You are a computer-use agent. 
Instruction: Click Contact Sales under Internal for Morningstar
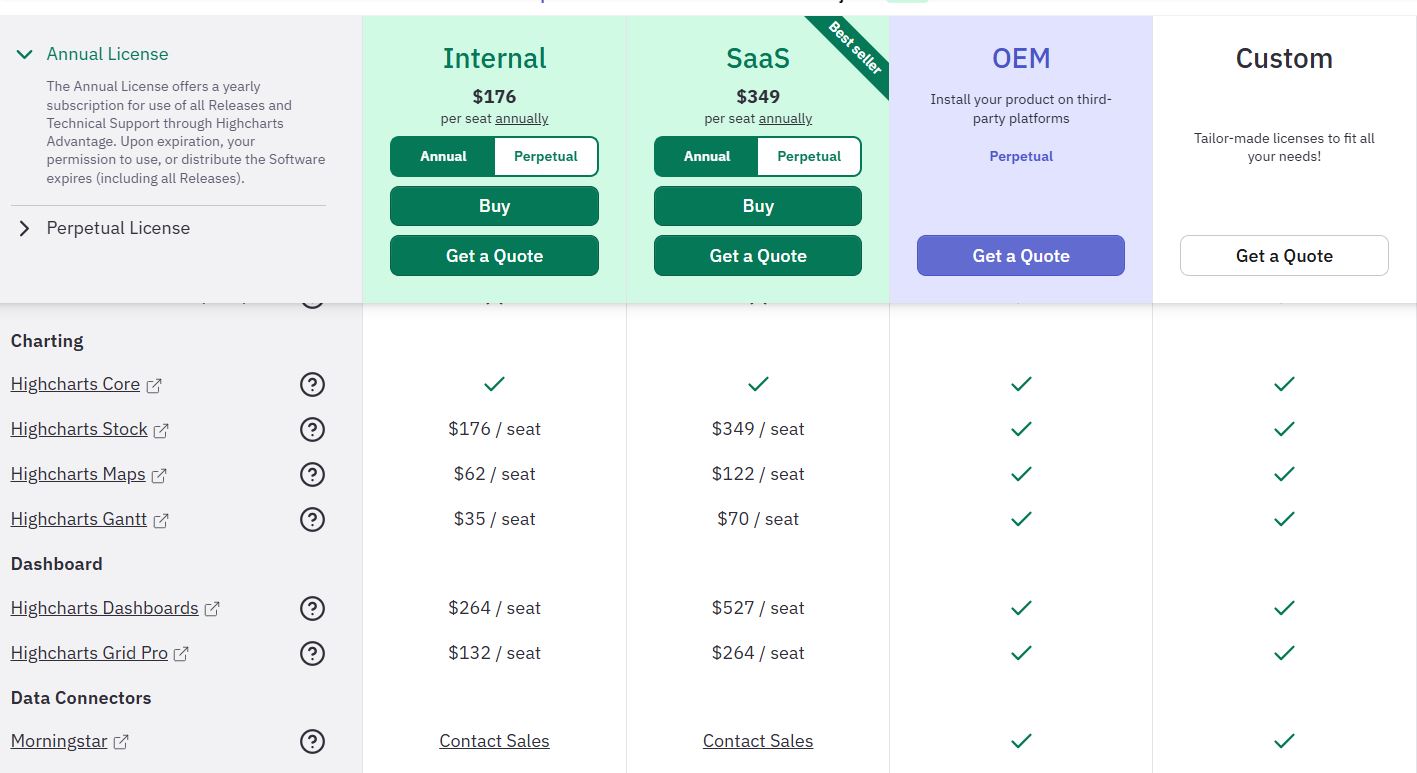tap(494, 740)
